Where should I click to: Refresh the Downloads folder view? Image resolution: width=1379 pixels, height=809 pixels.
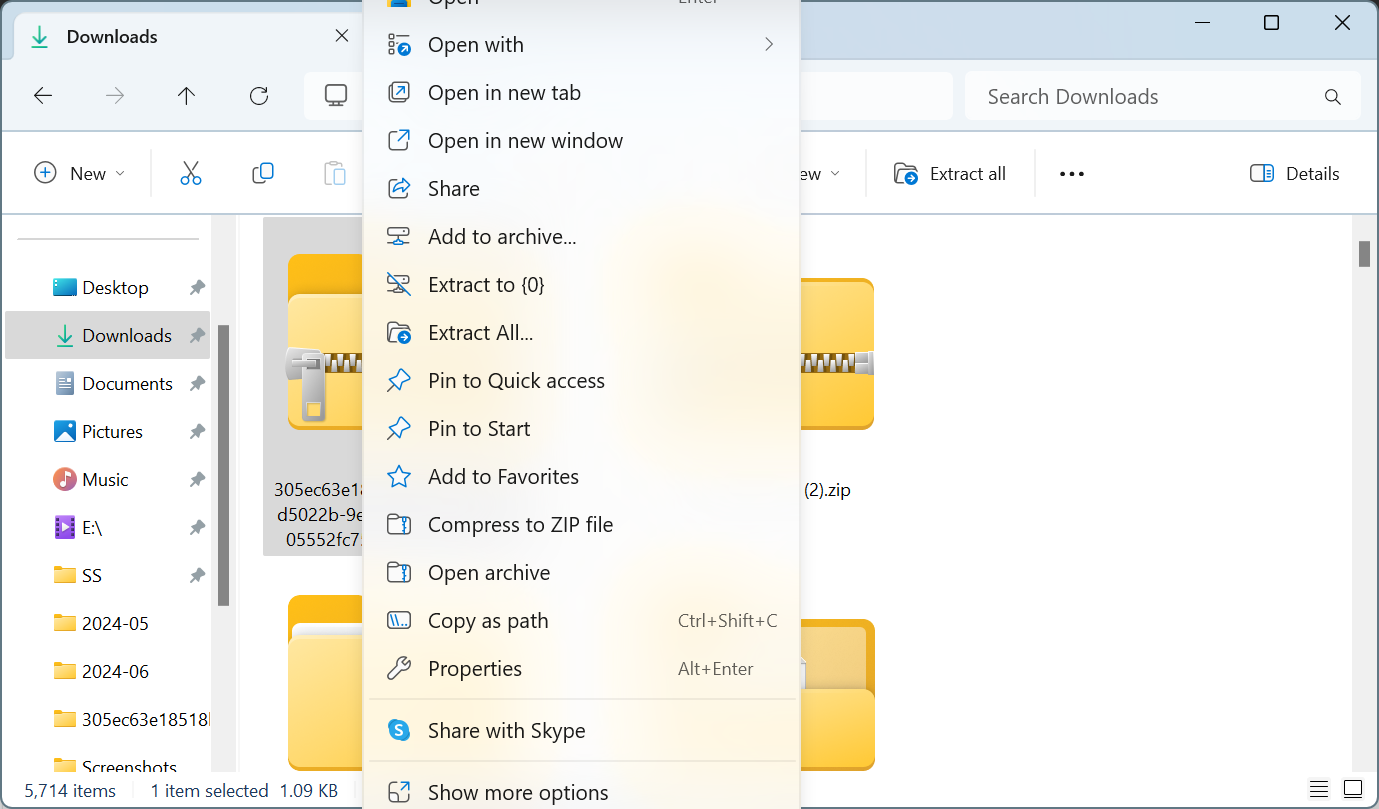pos(259,95)
